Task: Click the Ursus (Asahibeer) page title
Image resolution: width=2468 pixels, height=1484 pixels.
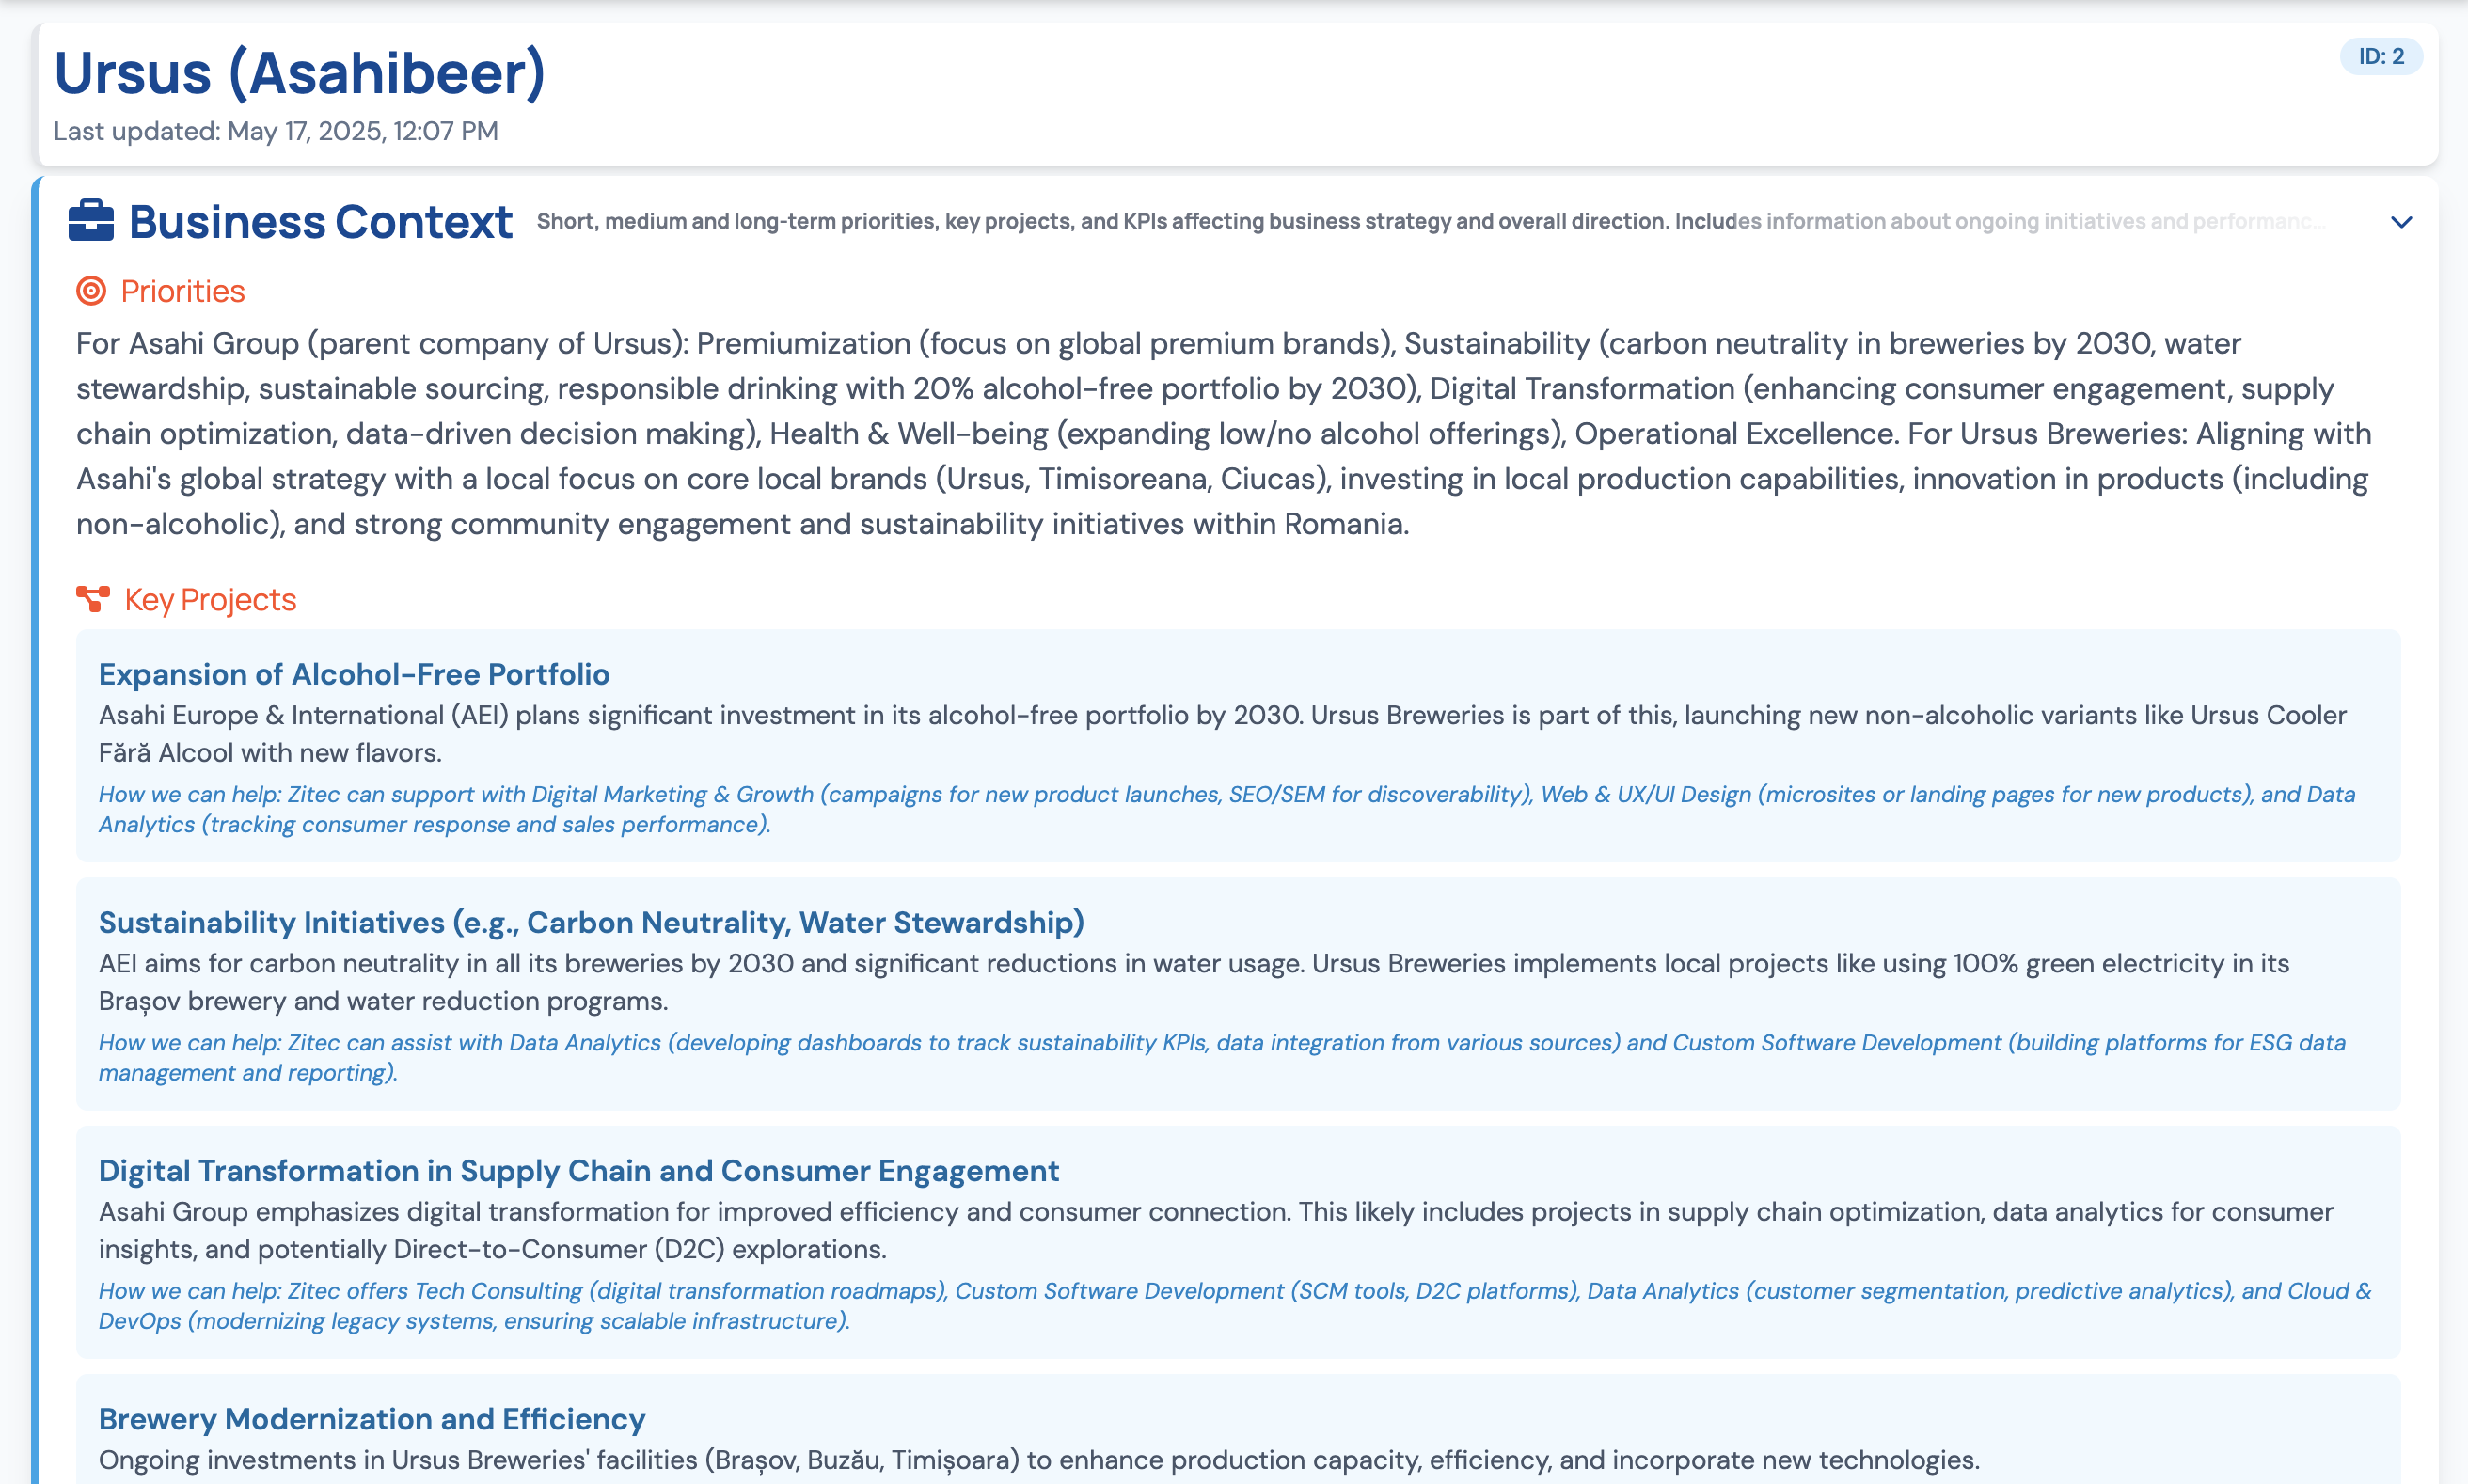Action: coord(299,73)
